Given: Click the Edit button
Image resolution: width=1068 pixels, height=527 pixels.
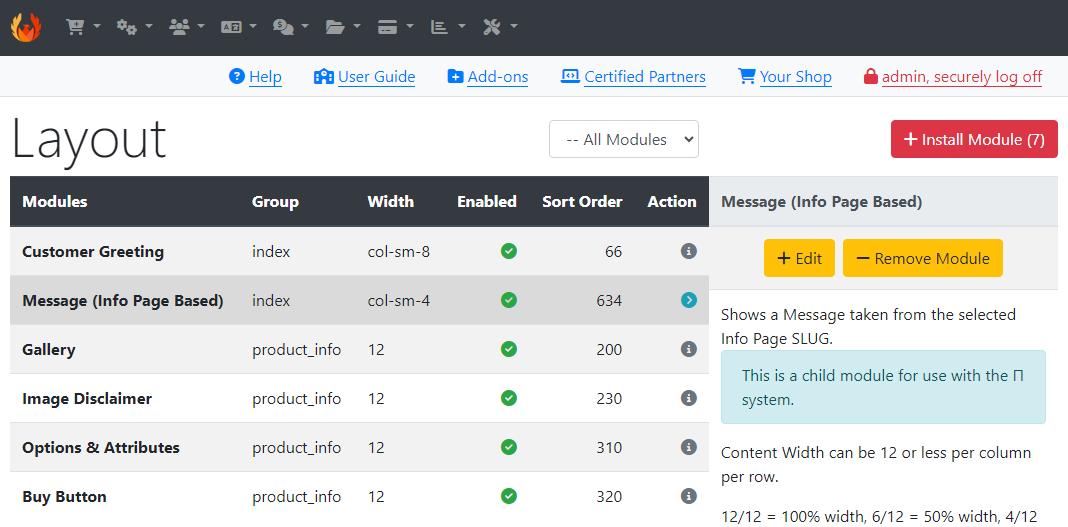Looking at the screenshot, I should tap(799, 258).
